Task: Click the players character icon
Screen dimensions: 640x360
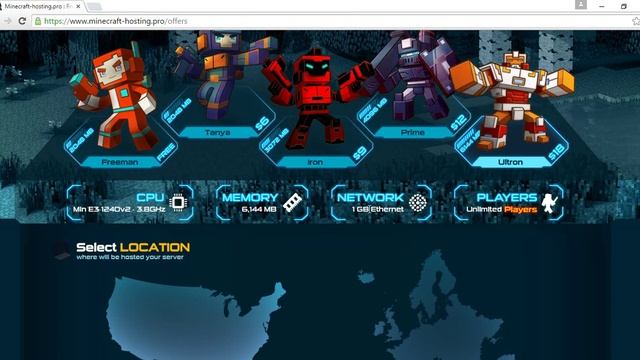Action: (549, 203)
